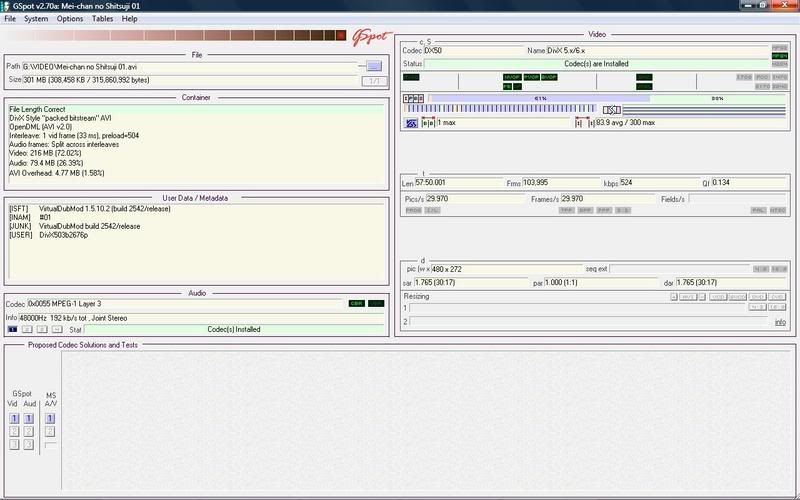Click the Qf field showing 0.134
Viewport: 800px width, 500px height.
[749, 183]
